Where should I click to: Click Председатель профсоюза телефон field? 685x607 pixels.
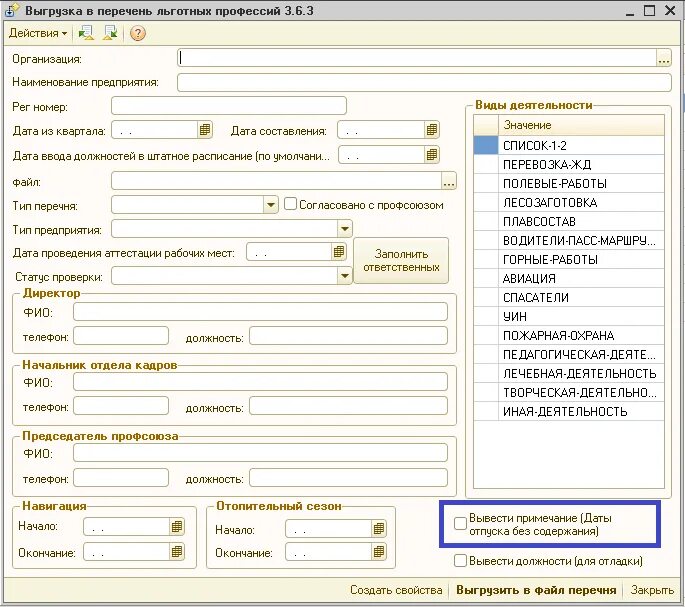pyautogui.click(x=121, y=478)
